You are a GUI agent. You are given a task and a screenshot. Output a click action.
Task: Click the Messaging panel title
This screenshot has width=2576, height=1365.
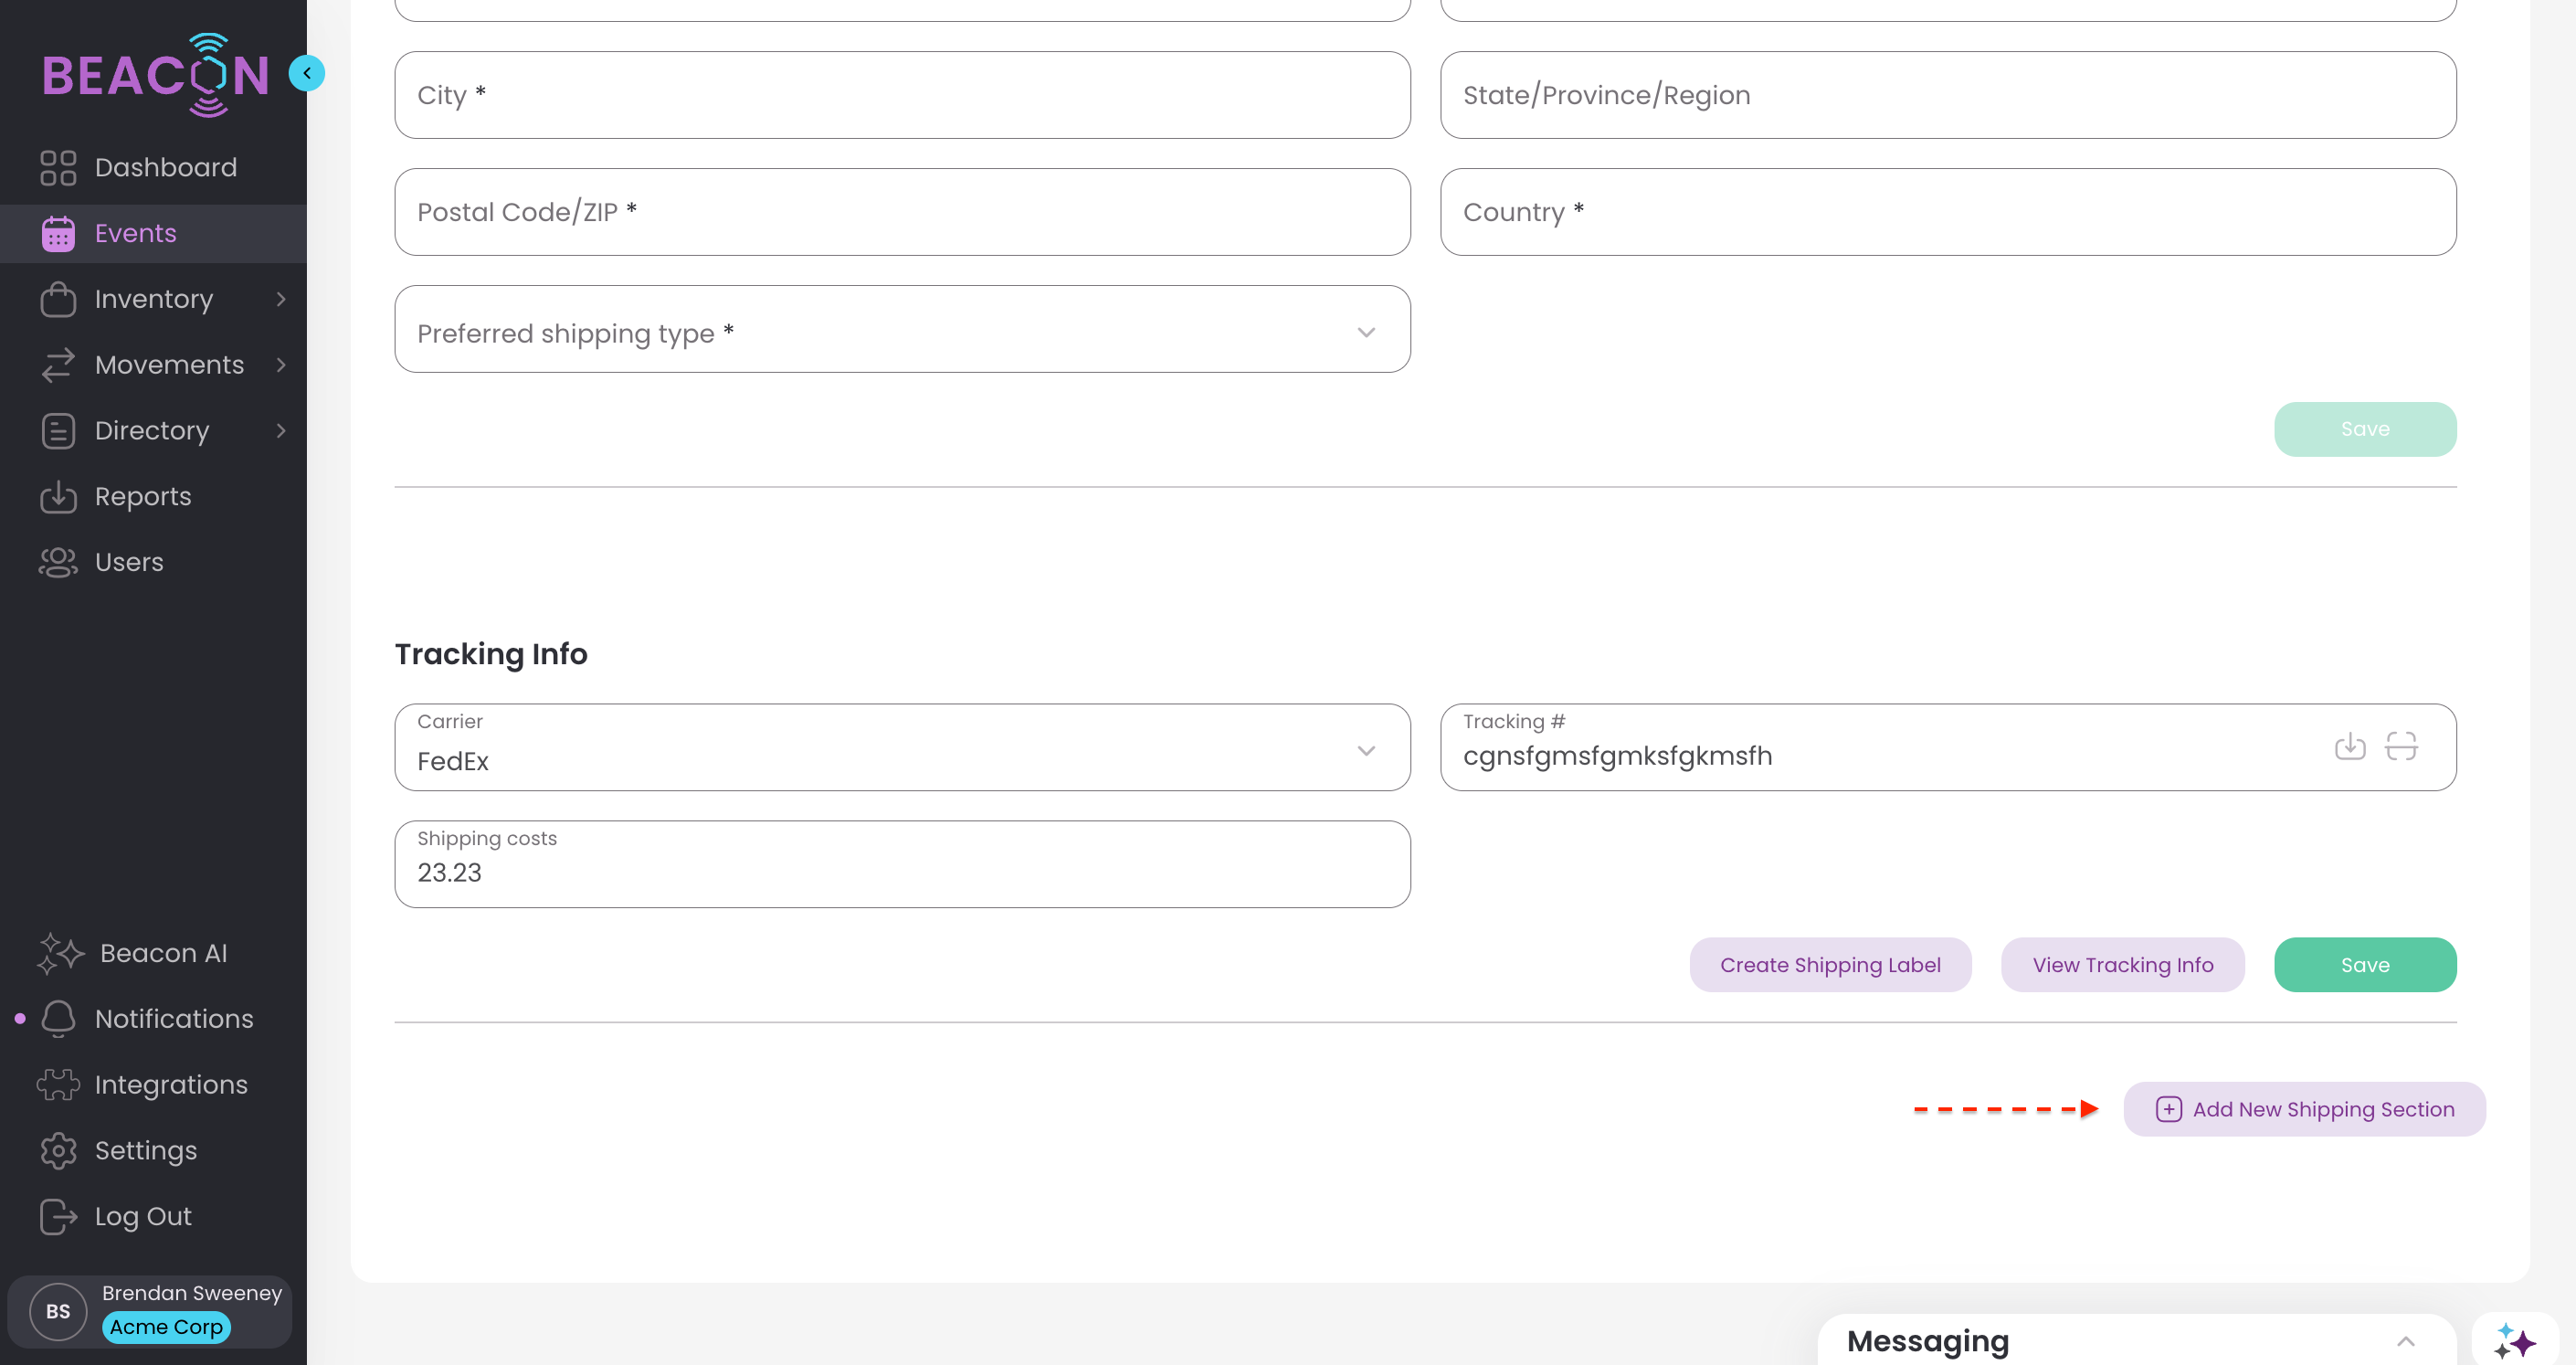click(x=1927, y=1341)
